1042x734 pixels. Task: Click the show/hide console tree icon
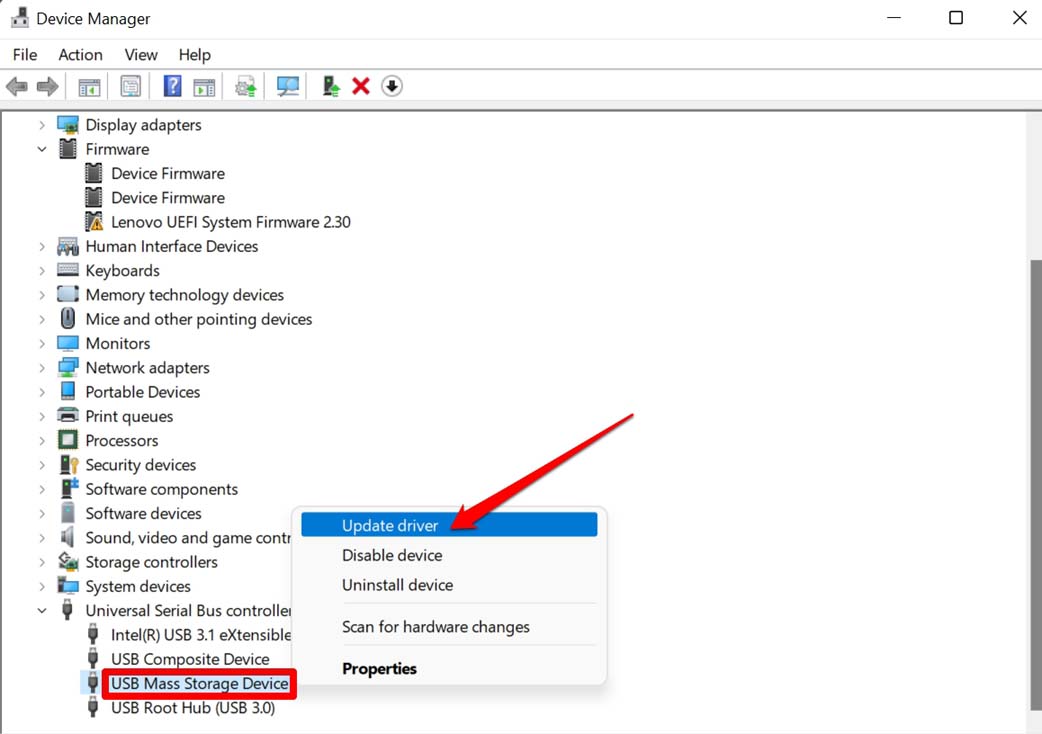pyautogui.click(x=89, y=87)
